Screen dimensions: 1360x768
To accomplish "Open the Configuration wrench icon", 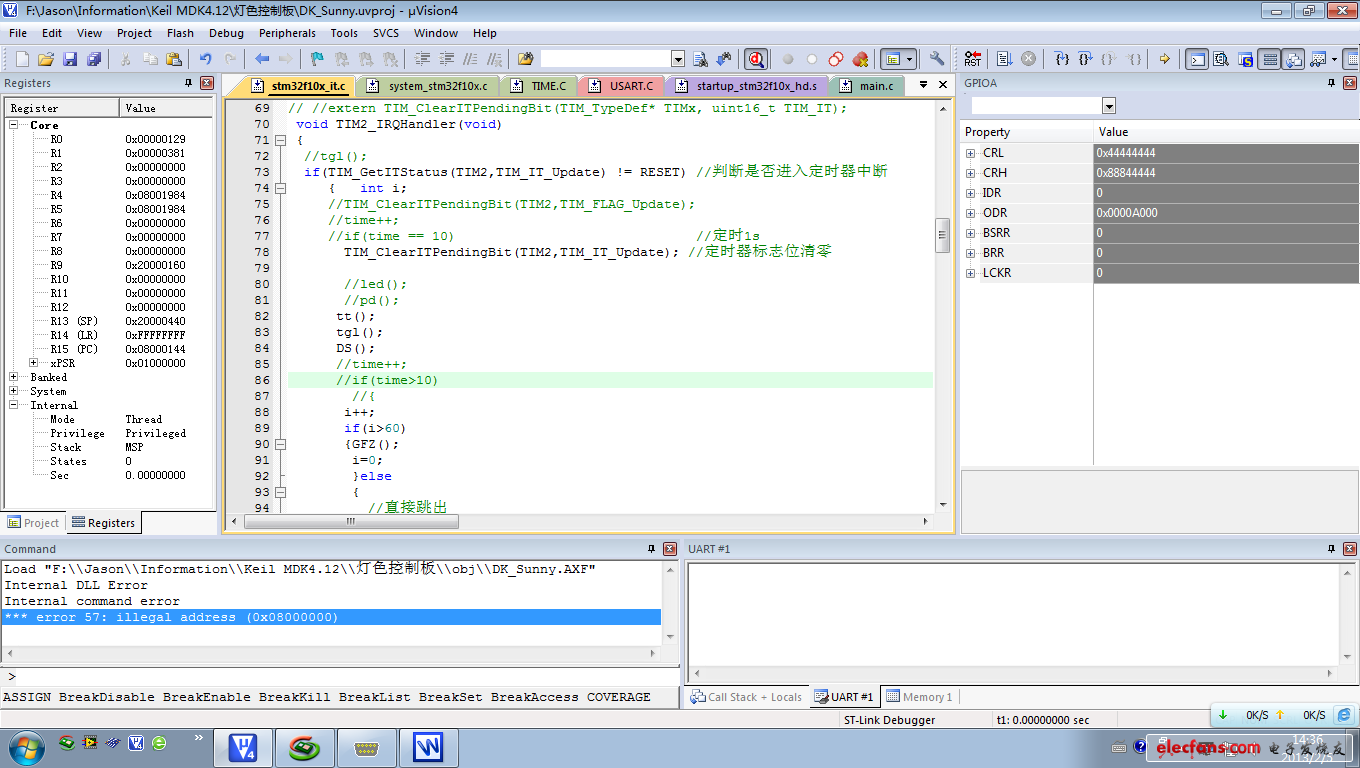I will coord(936,59).
